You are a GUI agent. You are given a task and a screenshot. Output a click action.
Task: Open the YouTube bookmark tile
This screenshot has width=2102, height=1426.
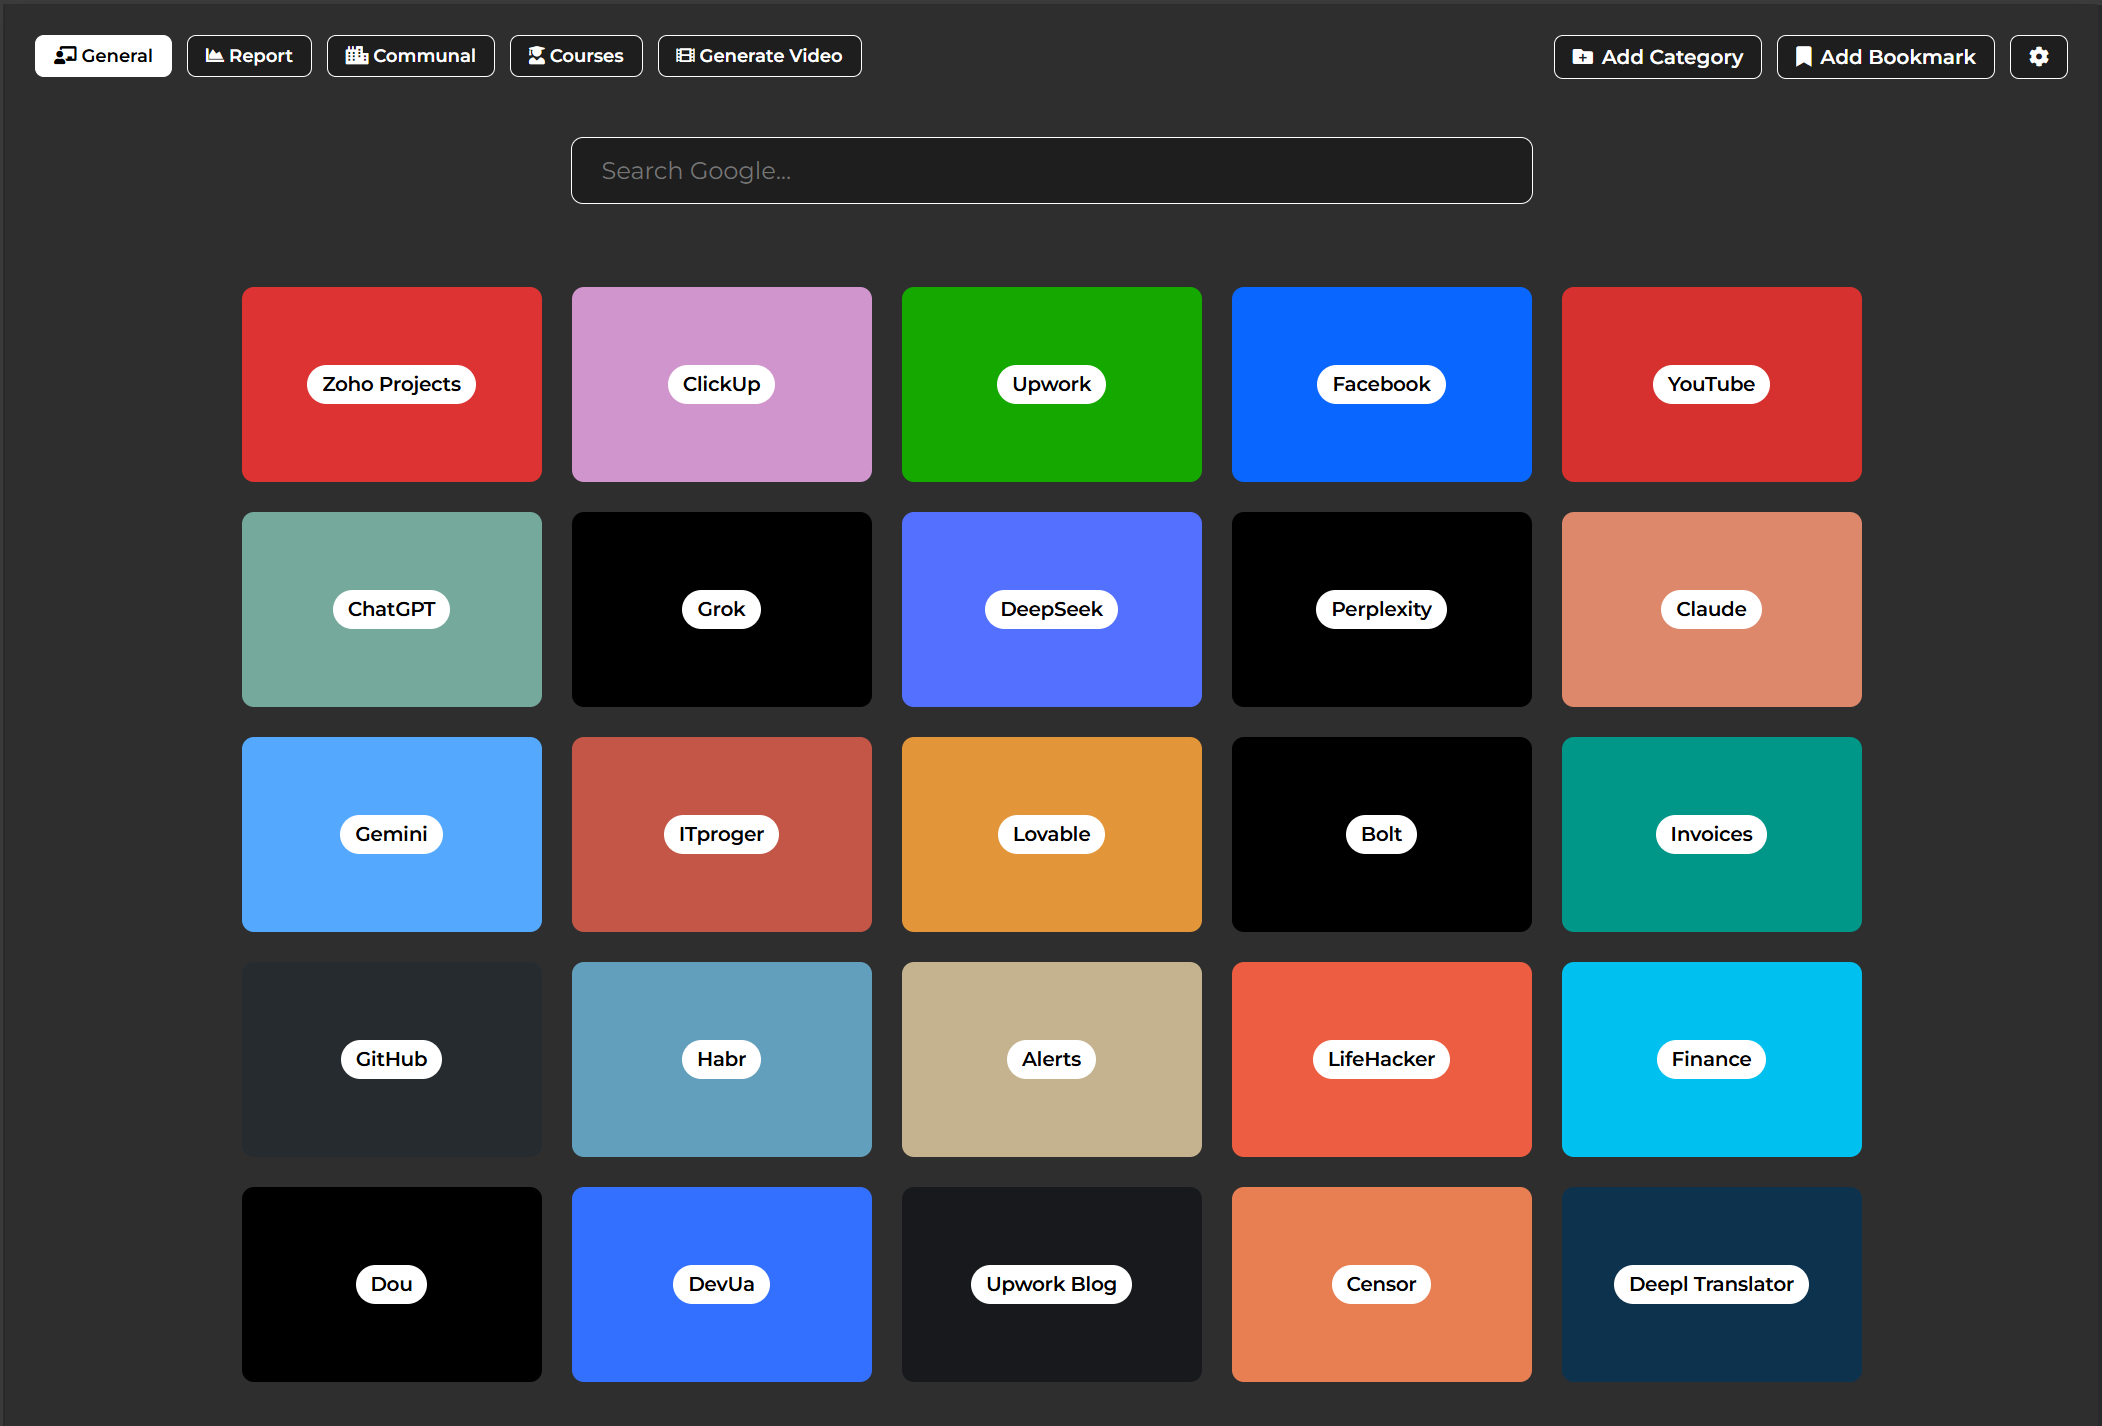[x=1711, y=384]
